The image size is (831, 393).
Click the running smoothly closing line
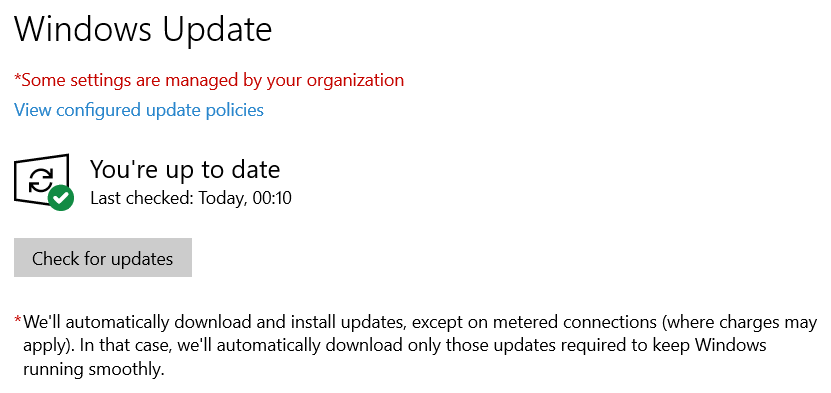94,369
